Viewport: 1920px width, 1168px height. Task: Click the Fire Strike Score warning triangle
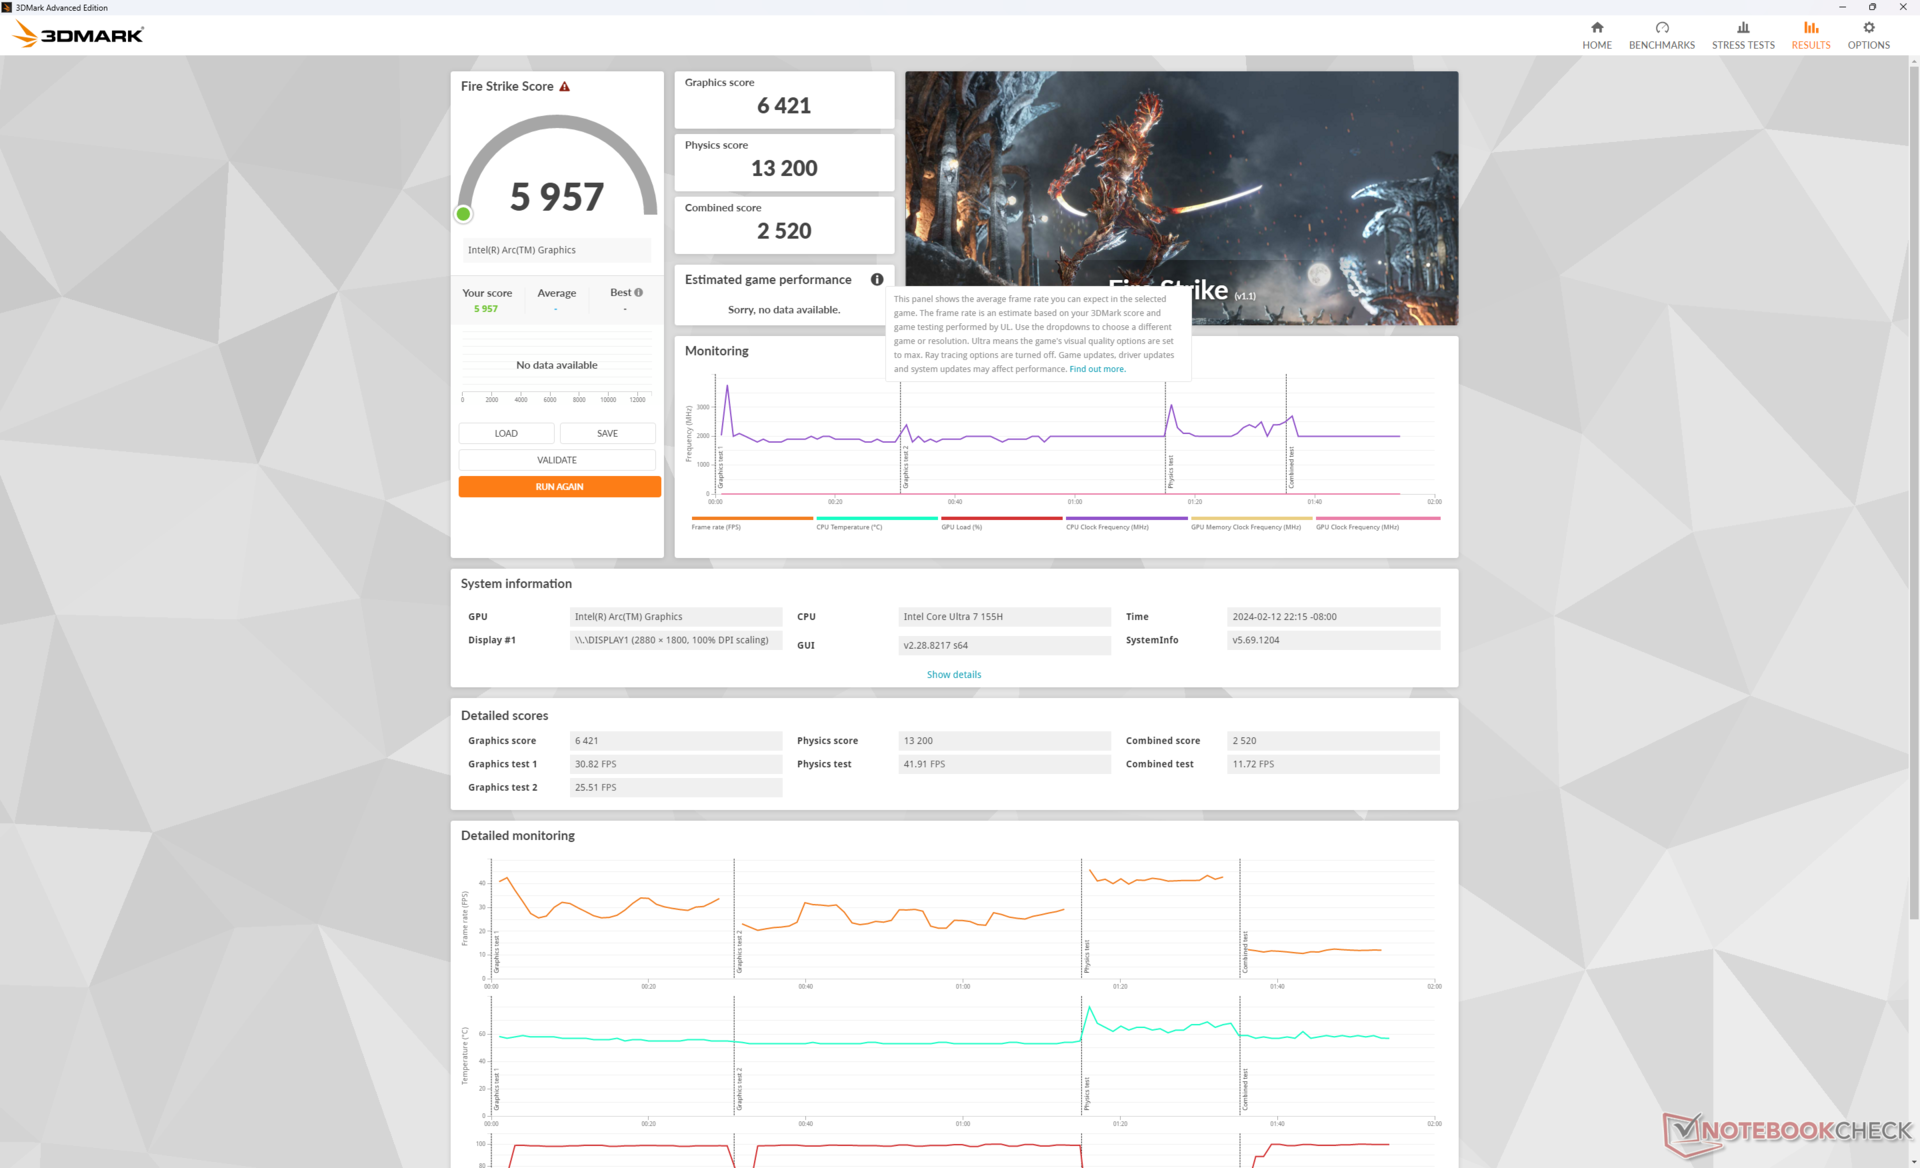click(x=564, y=86)
